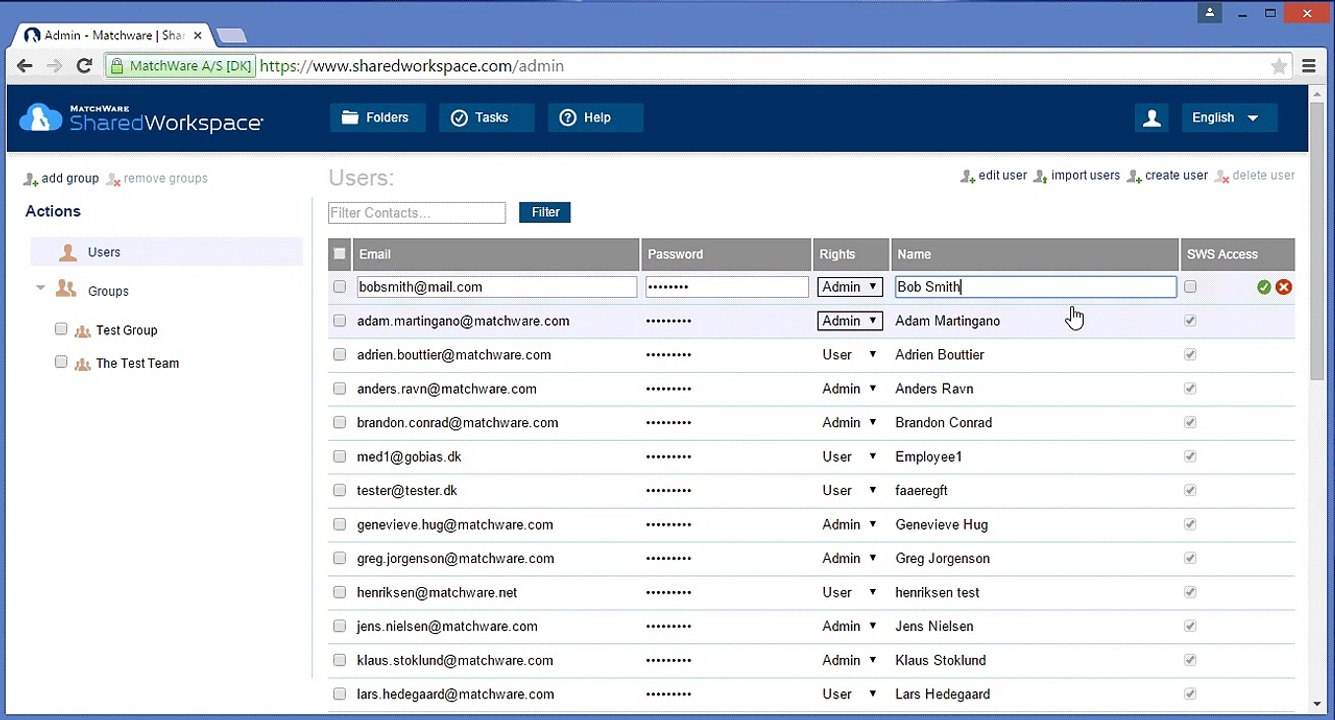The image size is (1335, 720).
Task: Click the add group link
Action: [70, 179]
